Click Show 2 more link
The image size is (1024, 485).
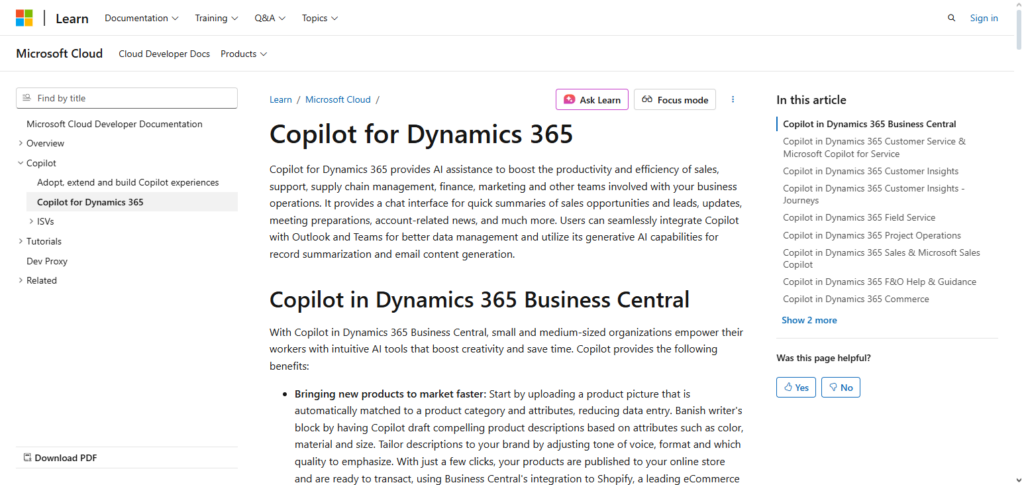coord(809,321)
